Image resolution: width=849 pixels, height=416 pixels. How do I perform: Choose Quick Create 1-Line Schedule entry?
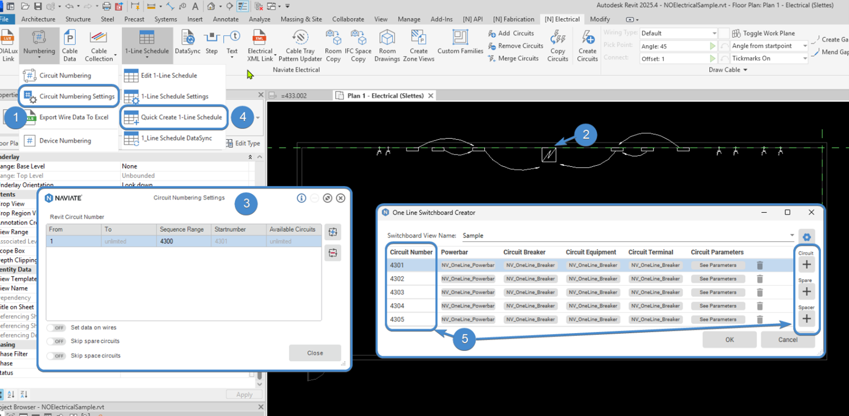pos(173,117)
